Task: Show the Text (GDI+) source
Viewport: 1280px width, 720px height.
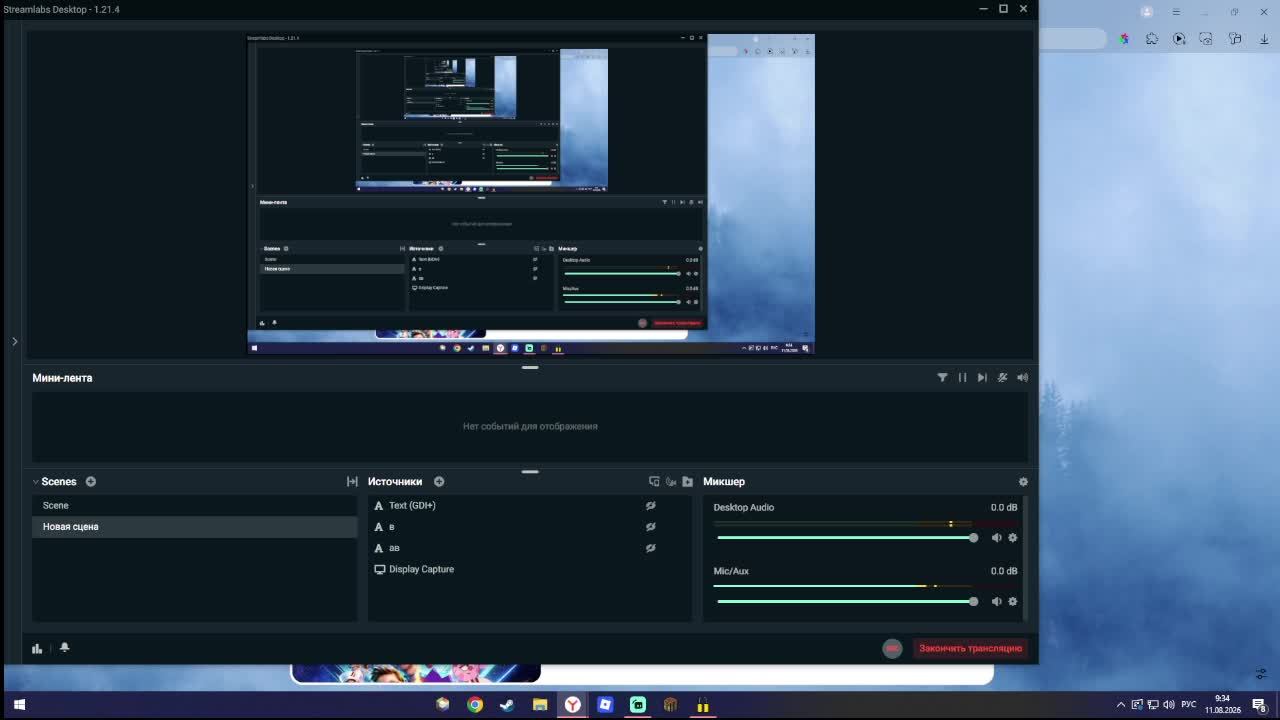Action: [650, 506]
